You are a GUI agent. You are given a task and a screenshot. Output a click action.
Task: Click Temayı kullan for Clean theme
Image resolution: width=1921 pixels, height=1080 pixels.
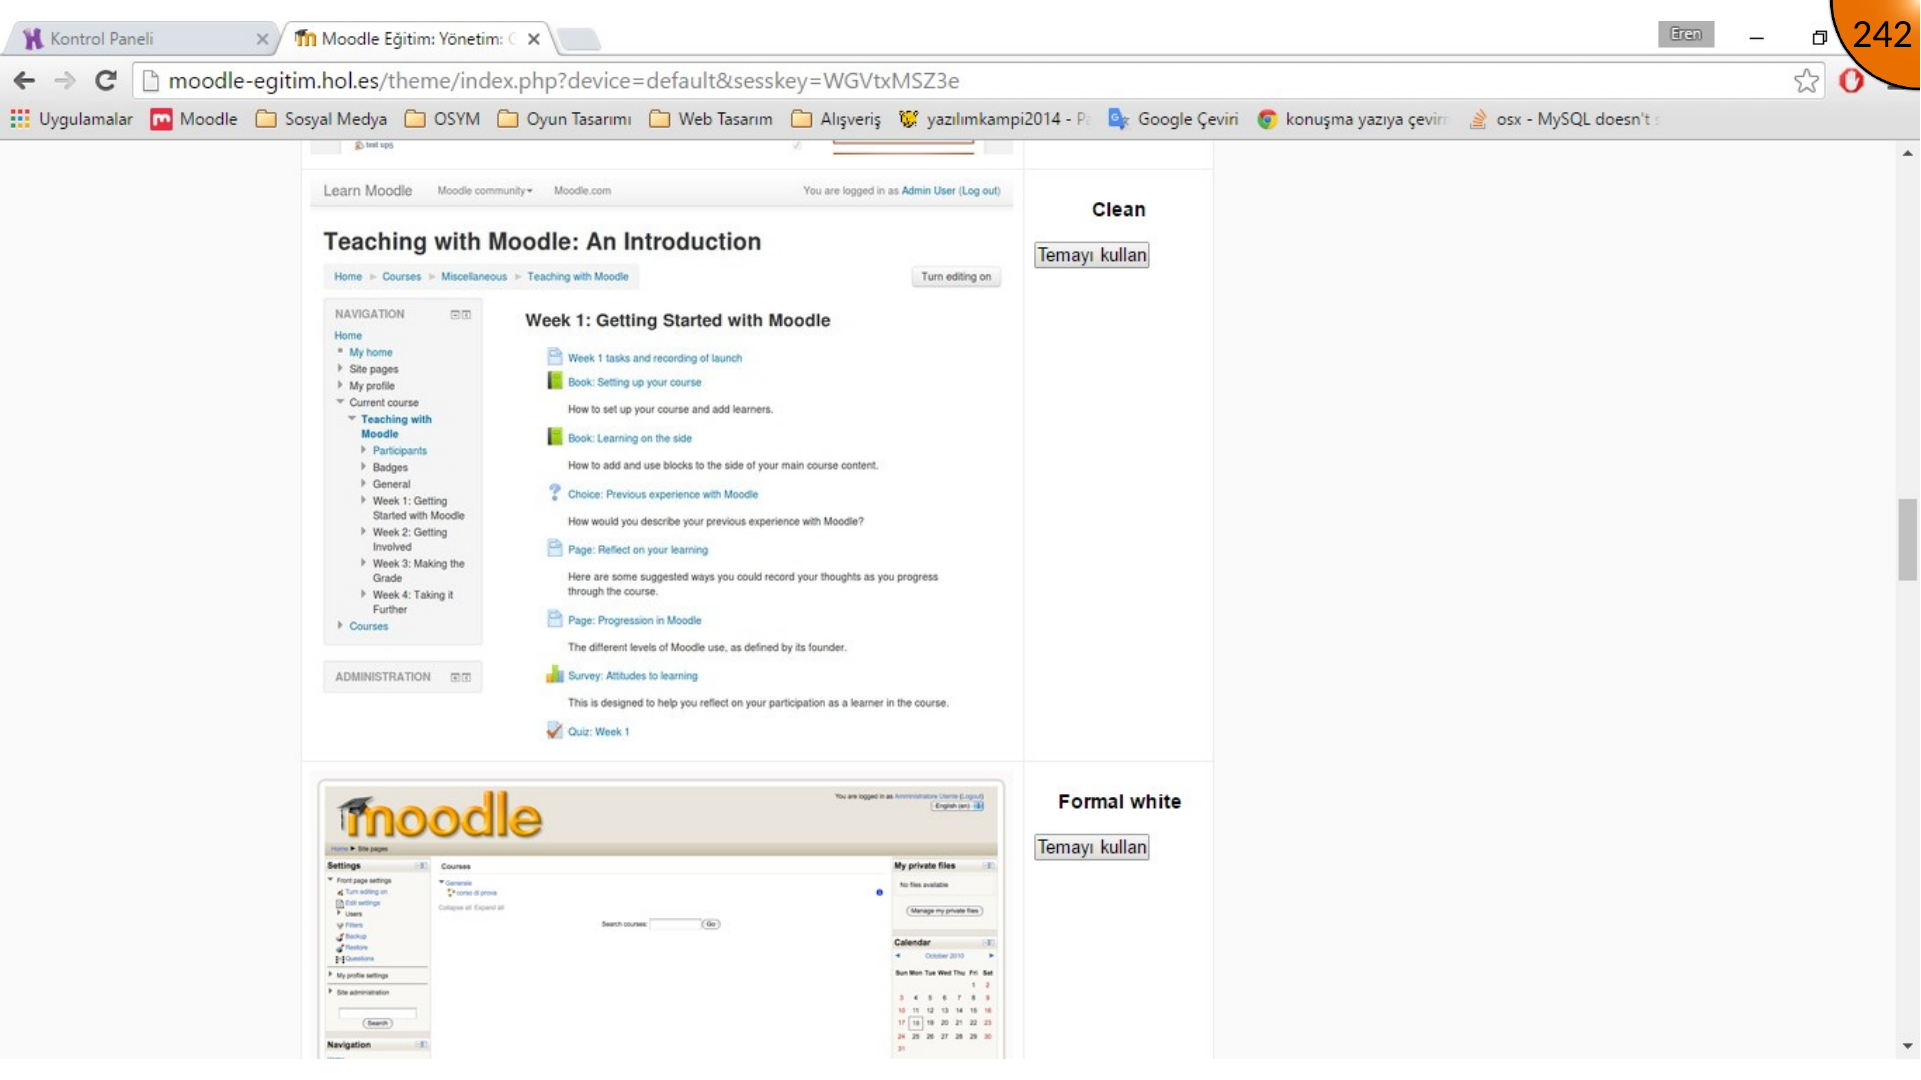pyautogui.click(x=1091, y=255)
